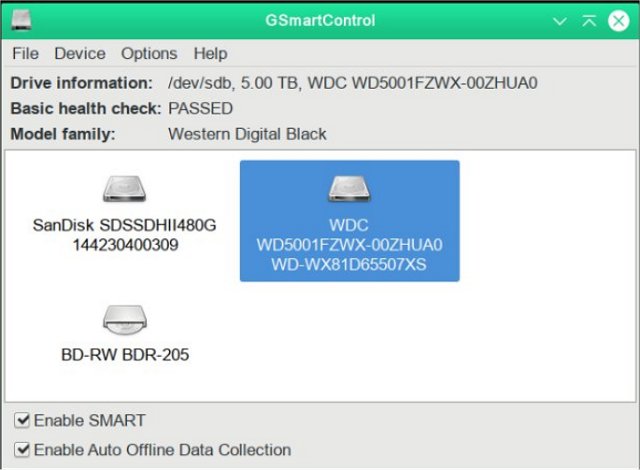Click the SanDisk serial number 144230400309
The image size is (640, 470).
[x=125, y=245]
